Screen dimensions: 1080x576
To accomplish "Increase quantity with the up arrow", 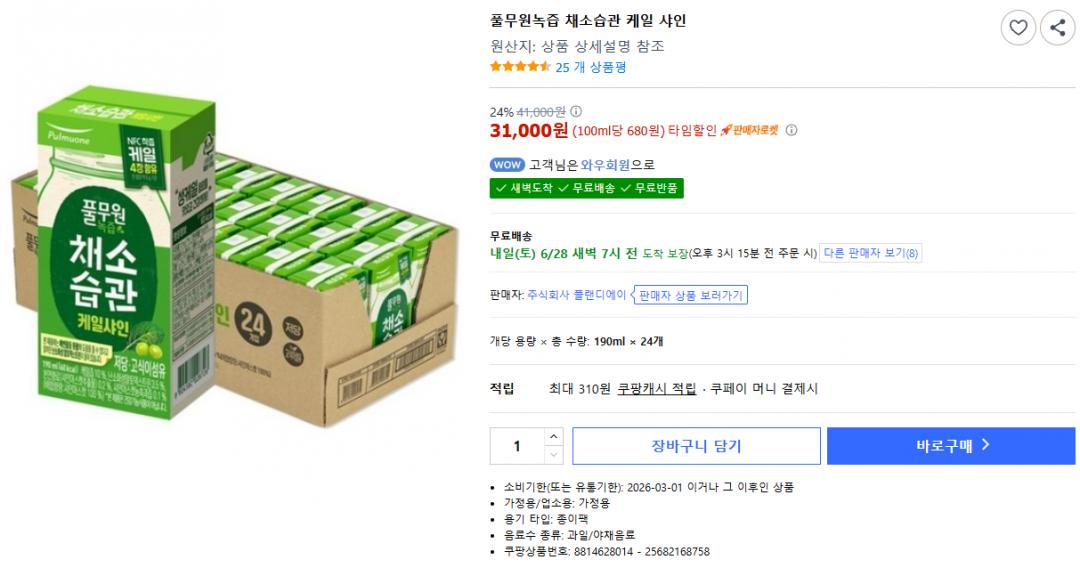I will tap(554, 437).
